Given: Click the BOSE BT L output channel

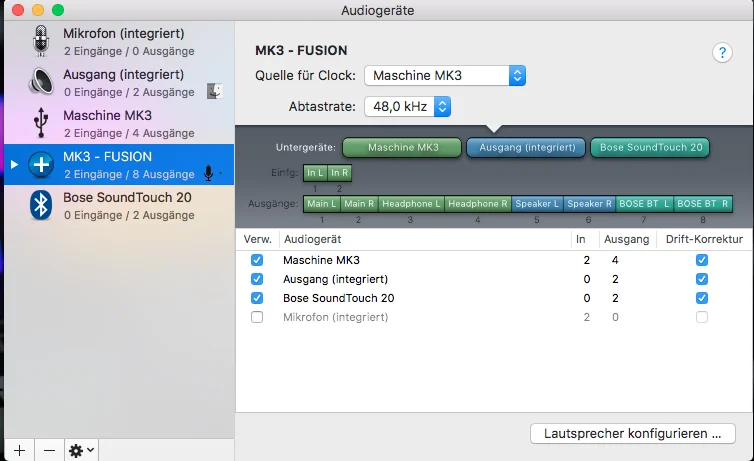Looking at the screenshot, I should [644, 204].
